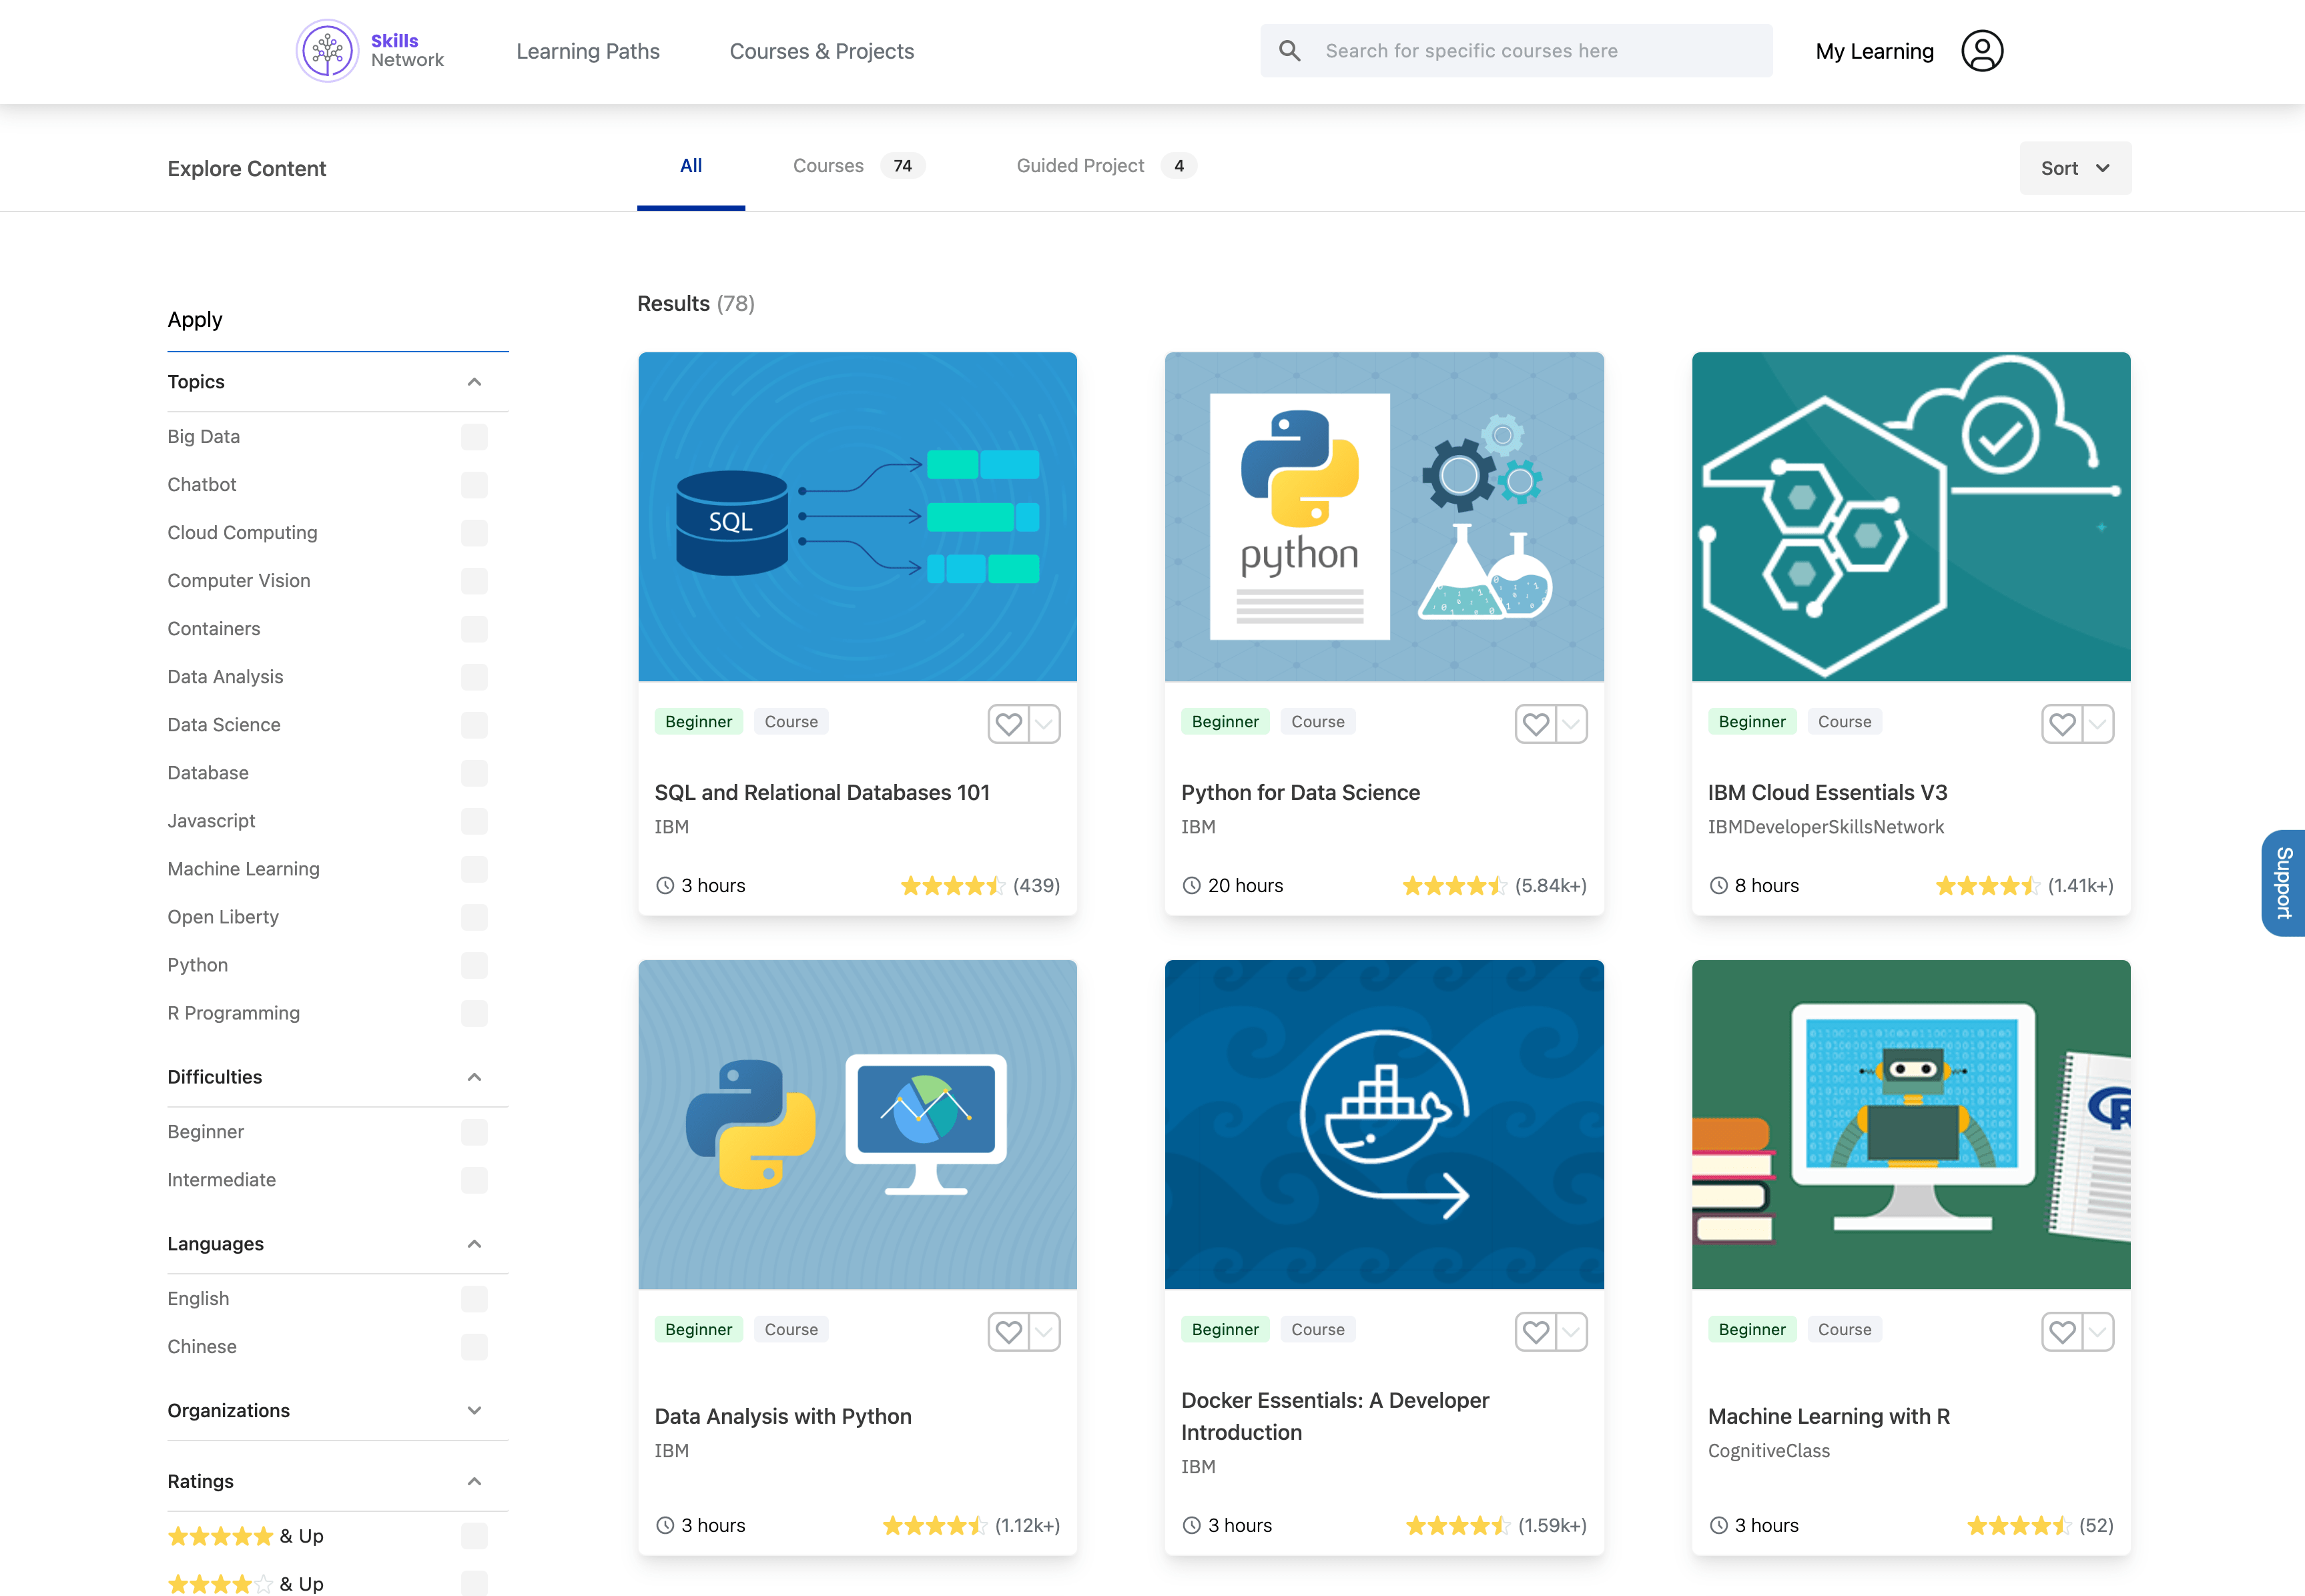Image resolution: width=2305 pixels, height=1596 pixels.
Task: Click the search magnifier icon
Action: 1290,50
